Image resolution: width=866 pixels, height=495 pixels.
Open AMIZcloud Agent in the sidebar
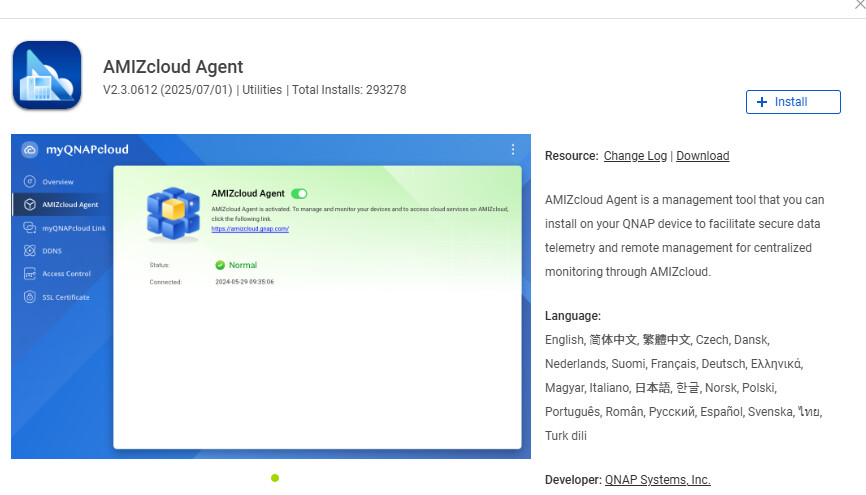(x=69, y=205)
